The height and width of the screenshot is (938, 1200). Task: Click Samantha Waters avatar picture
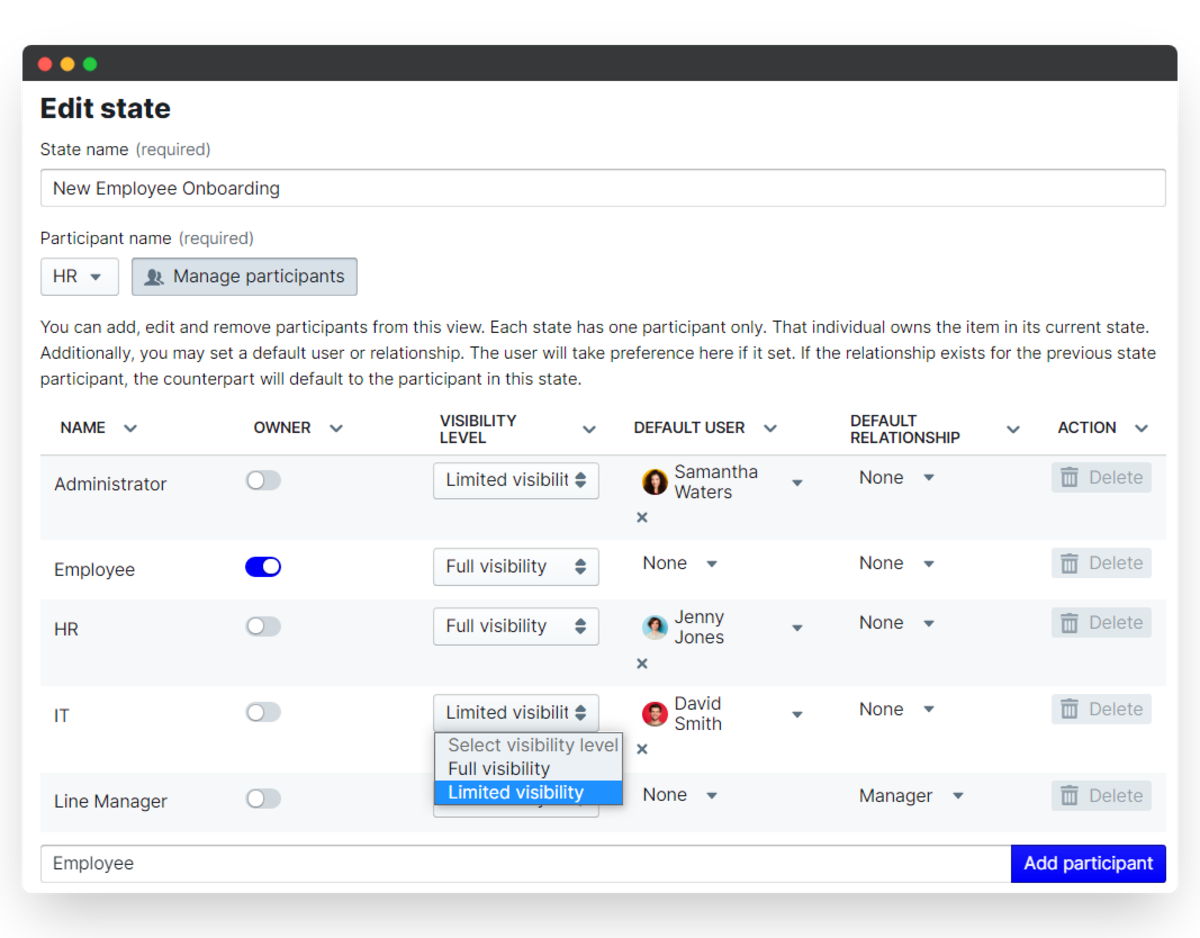click(x=655, y=482)
